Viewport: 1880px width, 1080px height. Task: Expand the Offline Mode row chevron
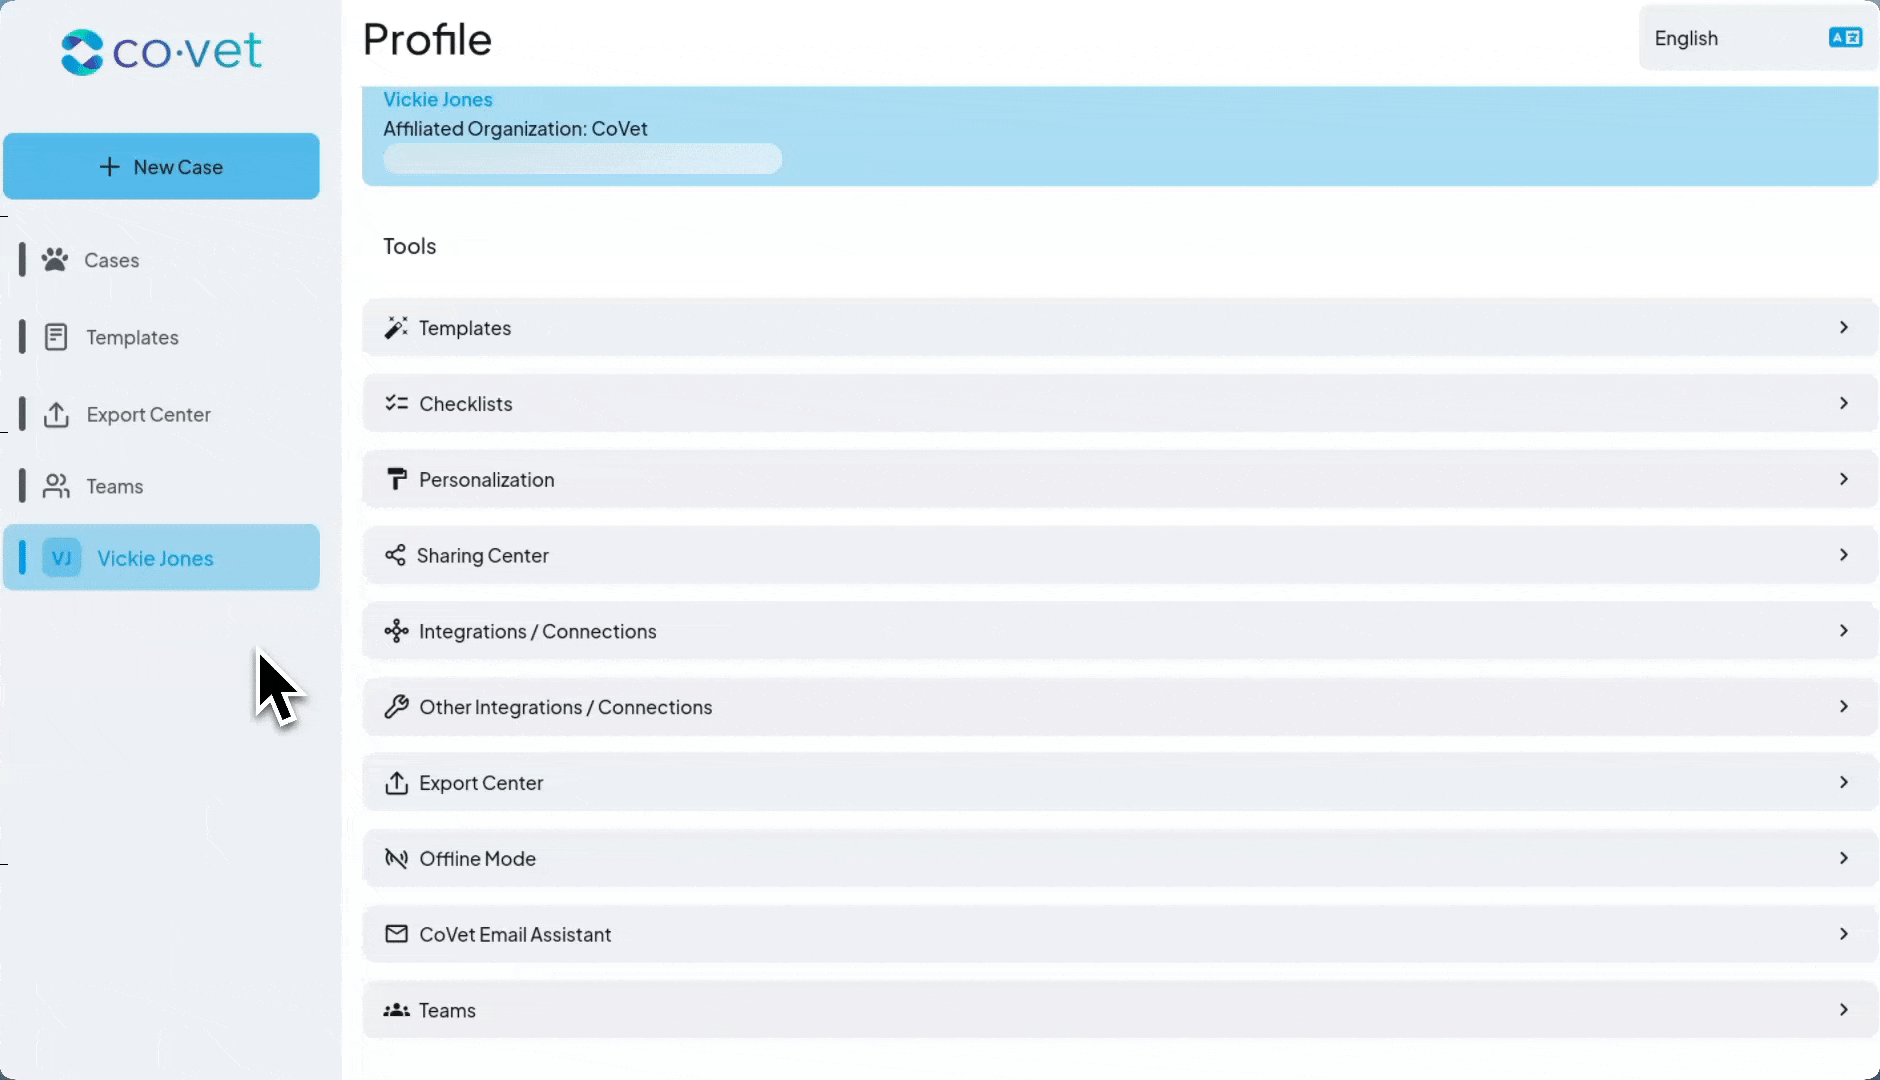point(1843,858)
